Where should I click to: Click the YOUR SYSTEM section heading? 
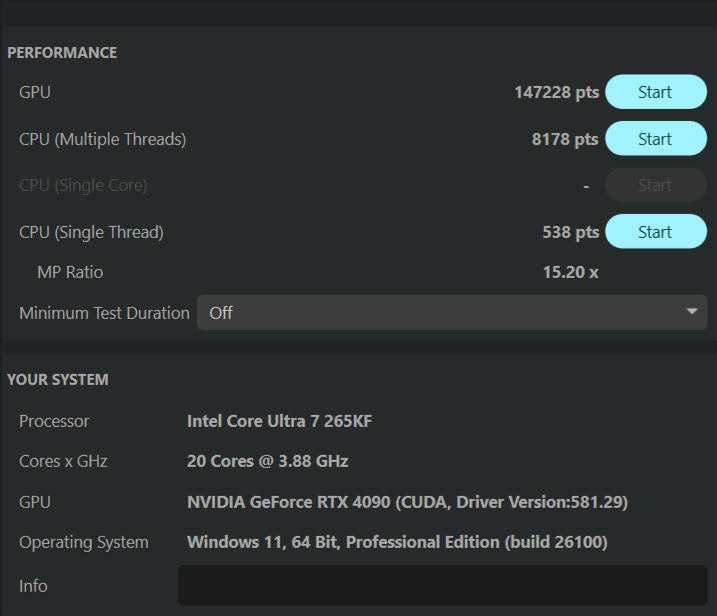58,380
